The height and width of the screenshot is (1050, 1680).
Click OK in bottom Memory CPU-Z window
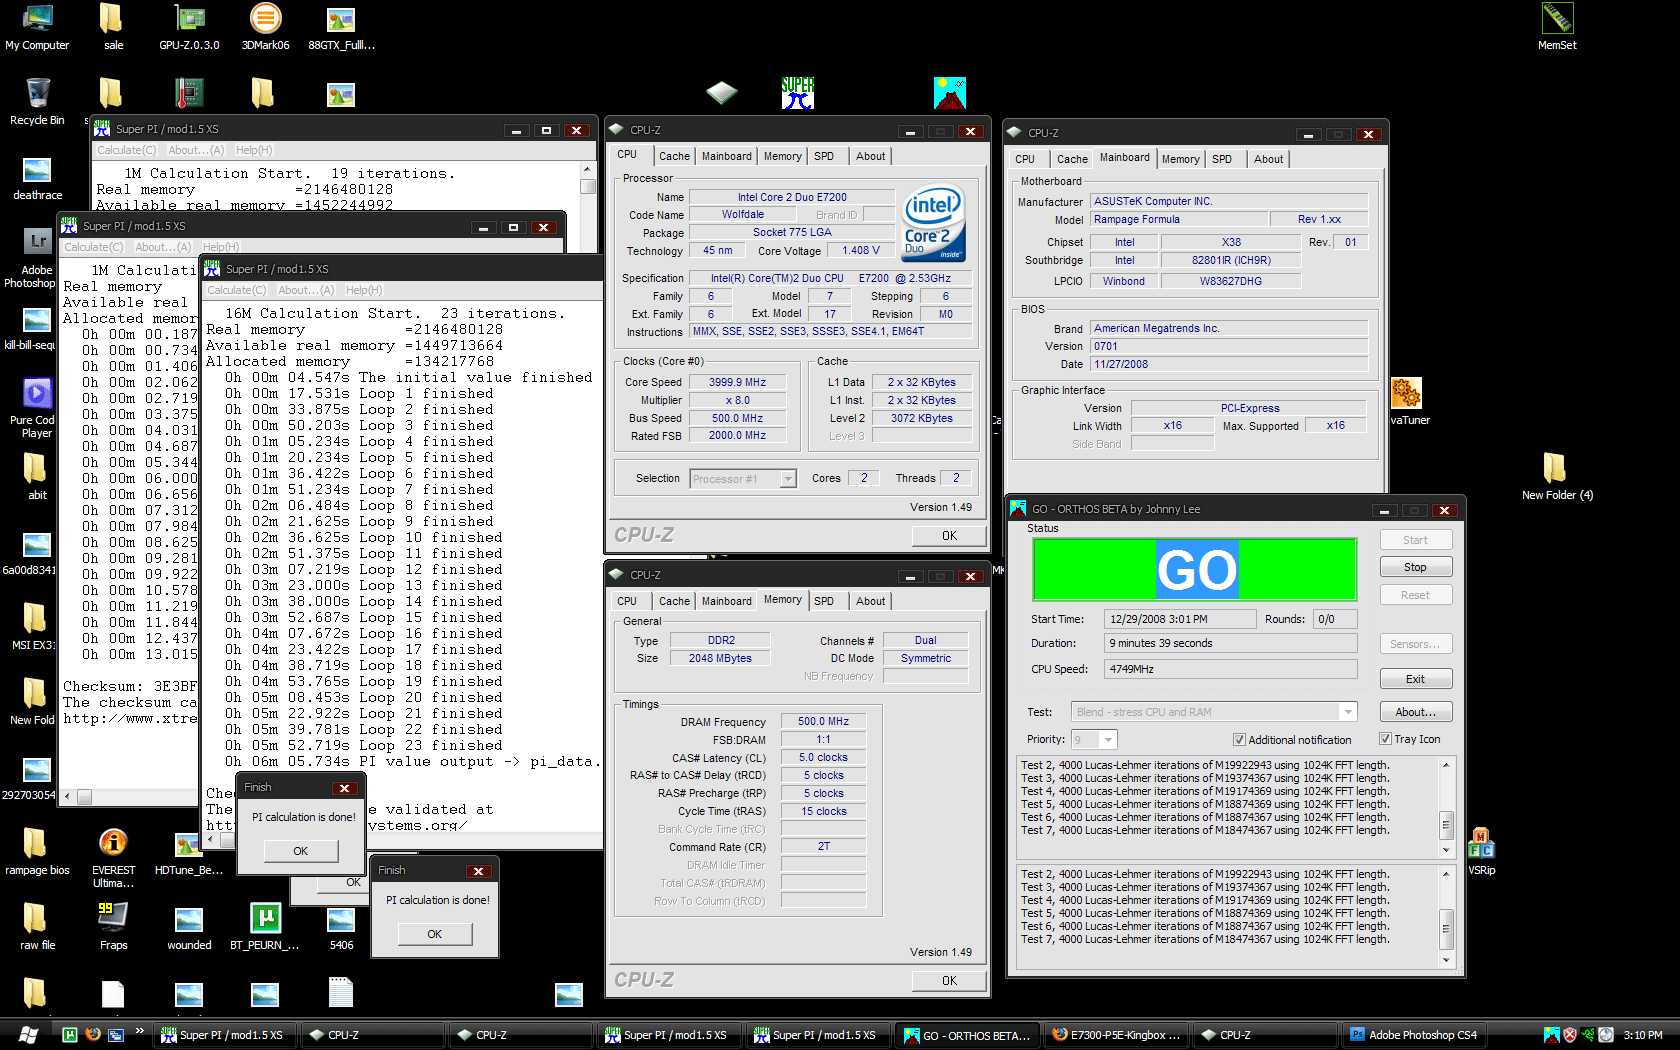949,980
